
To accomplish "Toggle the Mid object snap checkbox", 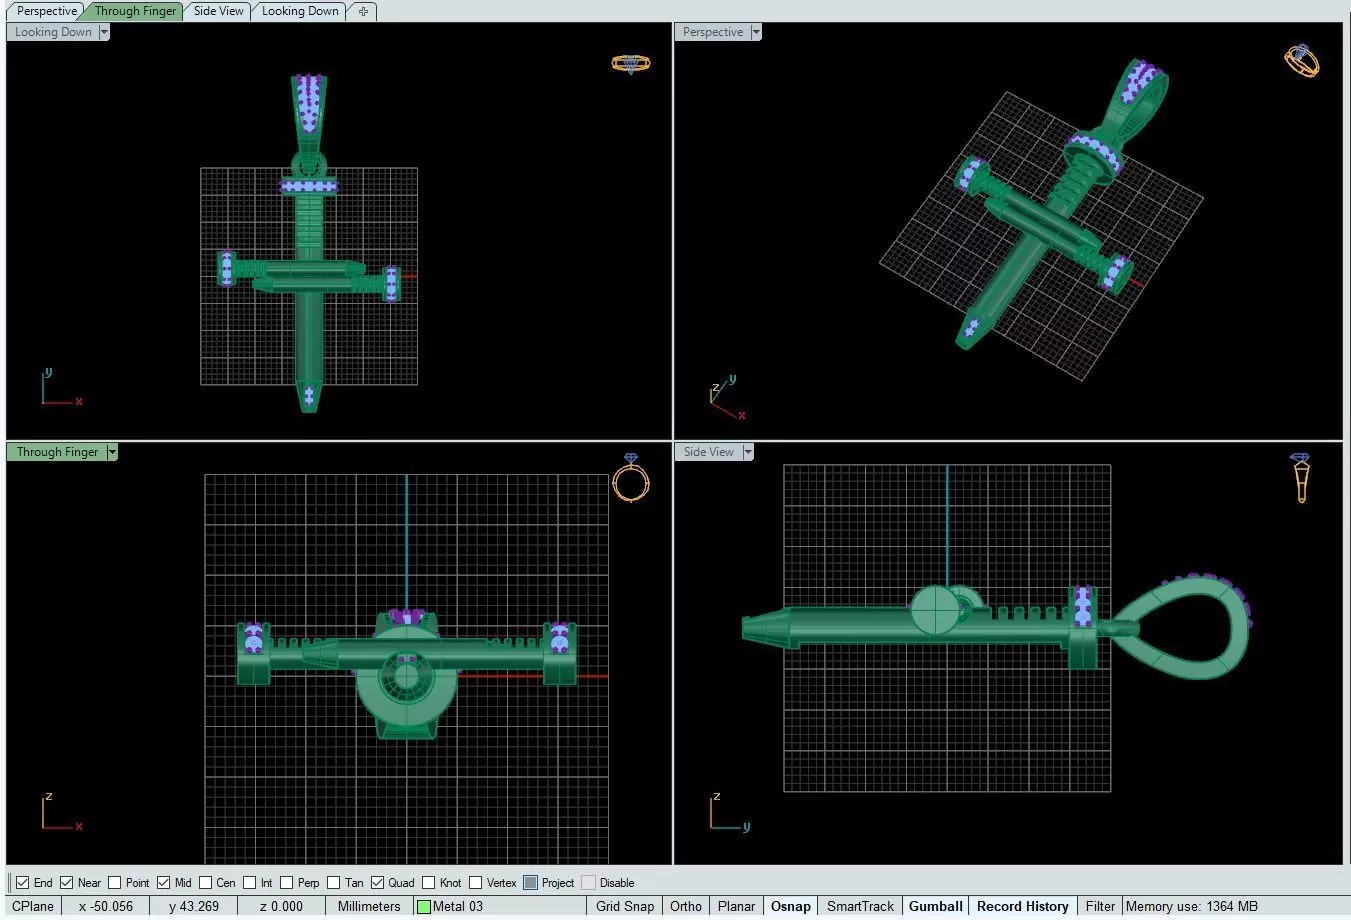I will [164, 882].
